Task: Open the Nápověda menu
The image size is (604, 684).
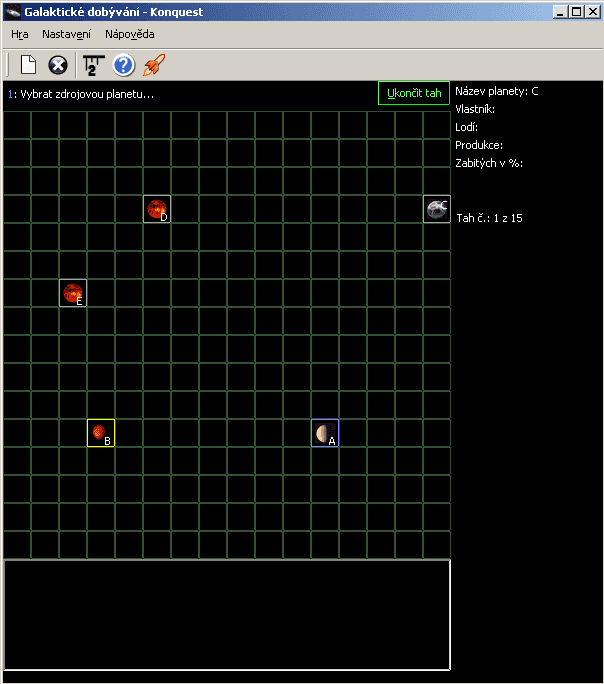Action: pyautogui.click(x=130, y=34)
